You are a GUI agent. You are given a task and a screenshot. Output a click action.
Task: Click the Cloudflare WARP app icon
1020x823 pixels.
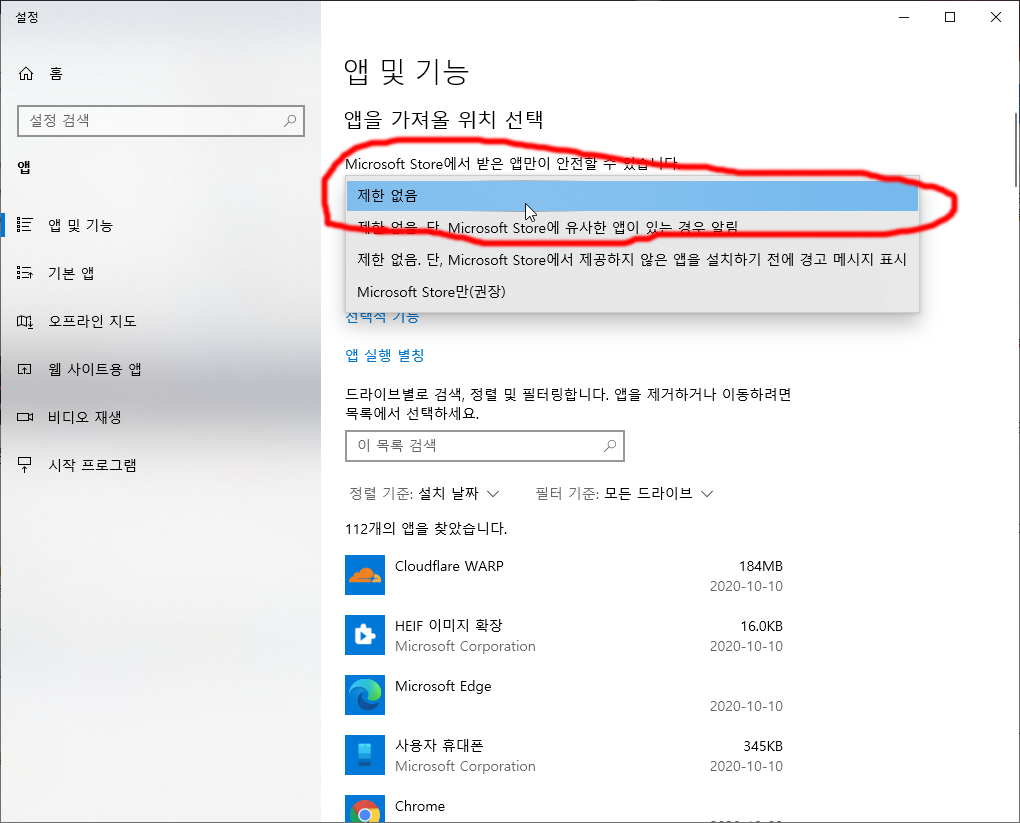point(364,575)
